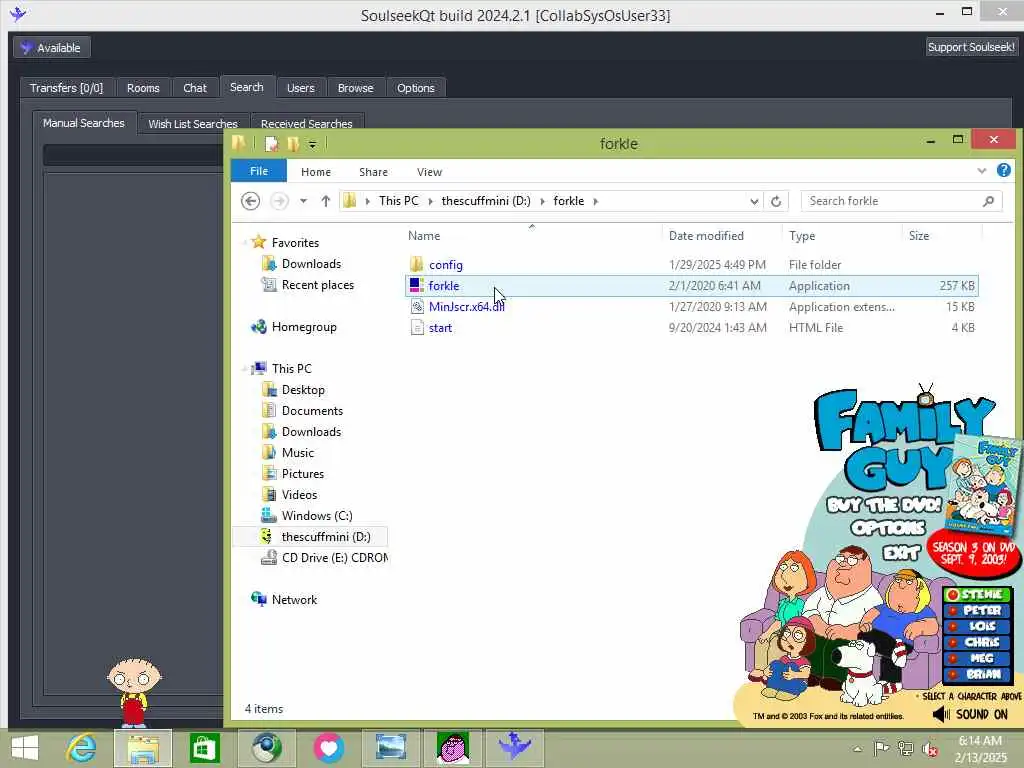Open the Share ribbon tab
The image size is (1024, 768).
click(x=374, y=172)
